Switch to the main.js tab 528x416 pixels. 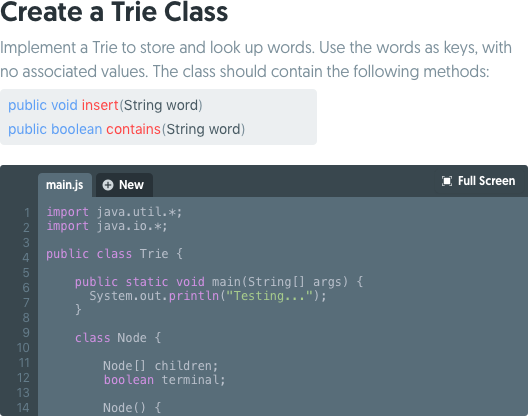click(65, 185)
